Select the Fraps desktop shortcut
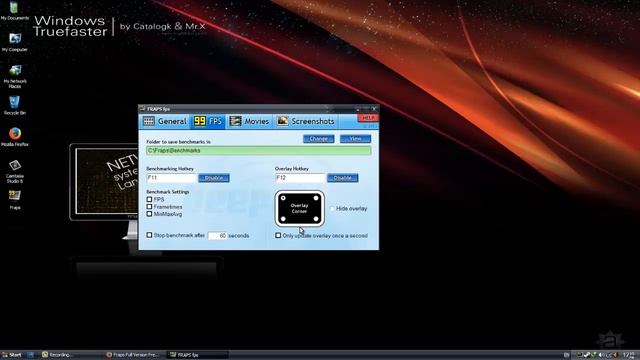Screen dimensions: 640x360 coord(15,200)
